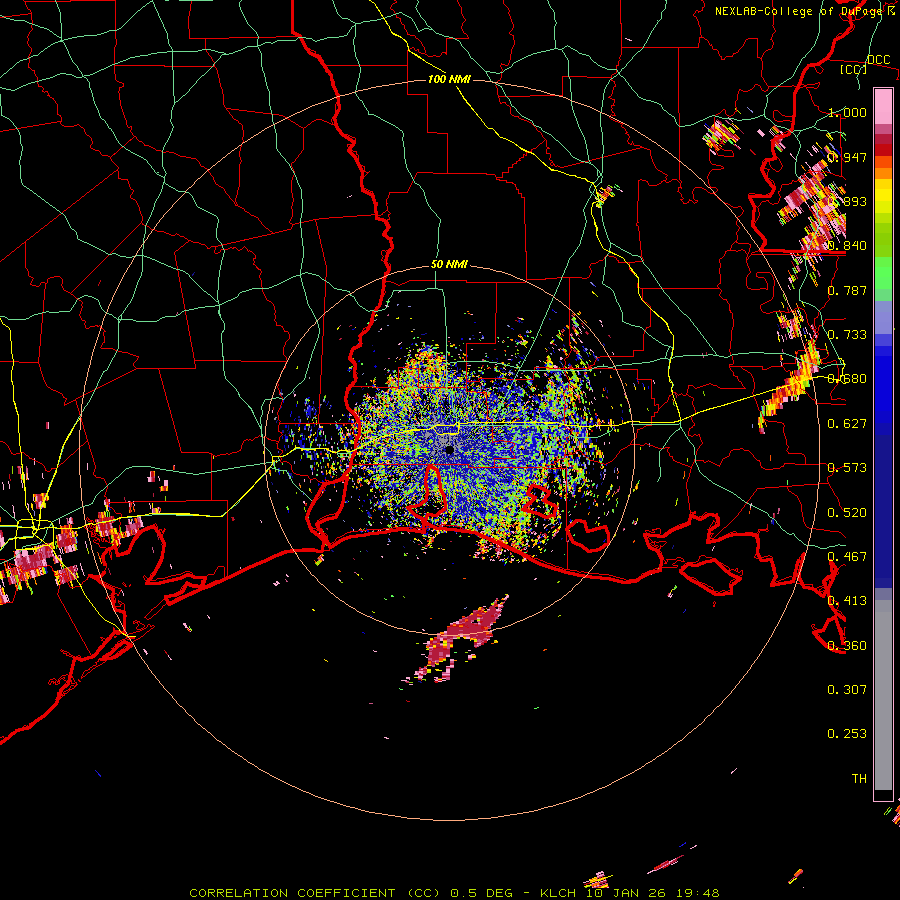Click the 0.307 legend value
Image resolution: width=900 pixels, height=900 pixels.
pos(847,689)
